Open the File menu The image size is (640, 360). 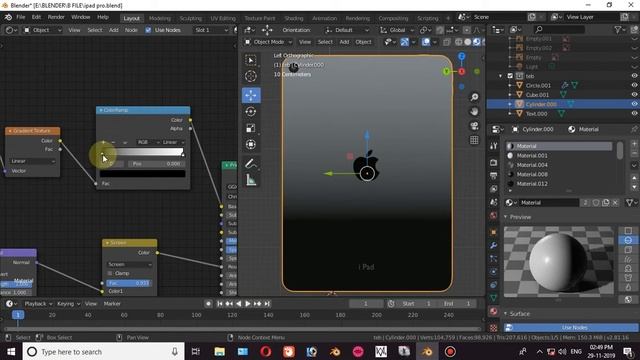pos(21,17)
